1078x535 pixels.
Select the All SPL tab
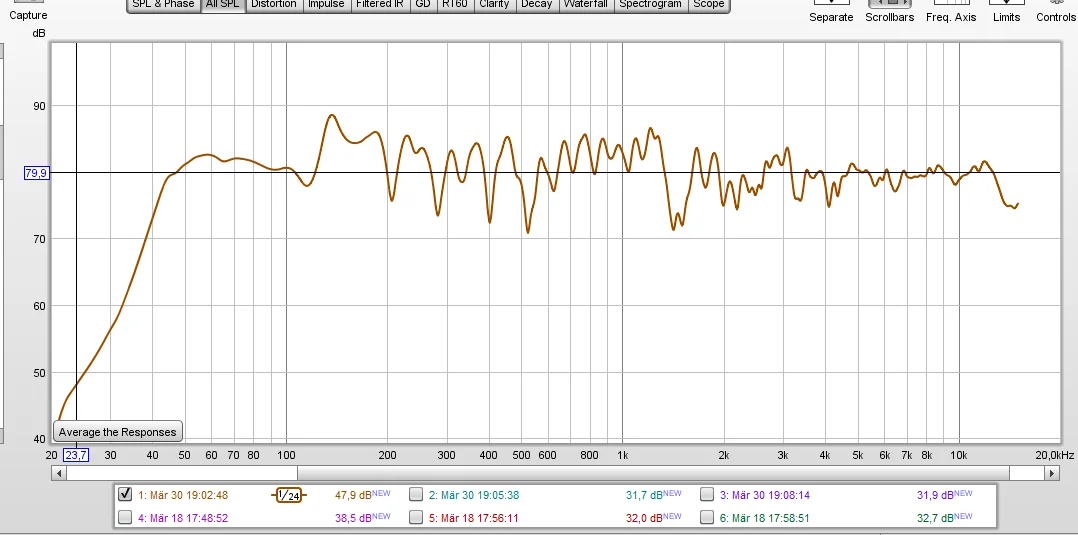tap(223, 5)
